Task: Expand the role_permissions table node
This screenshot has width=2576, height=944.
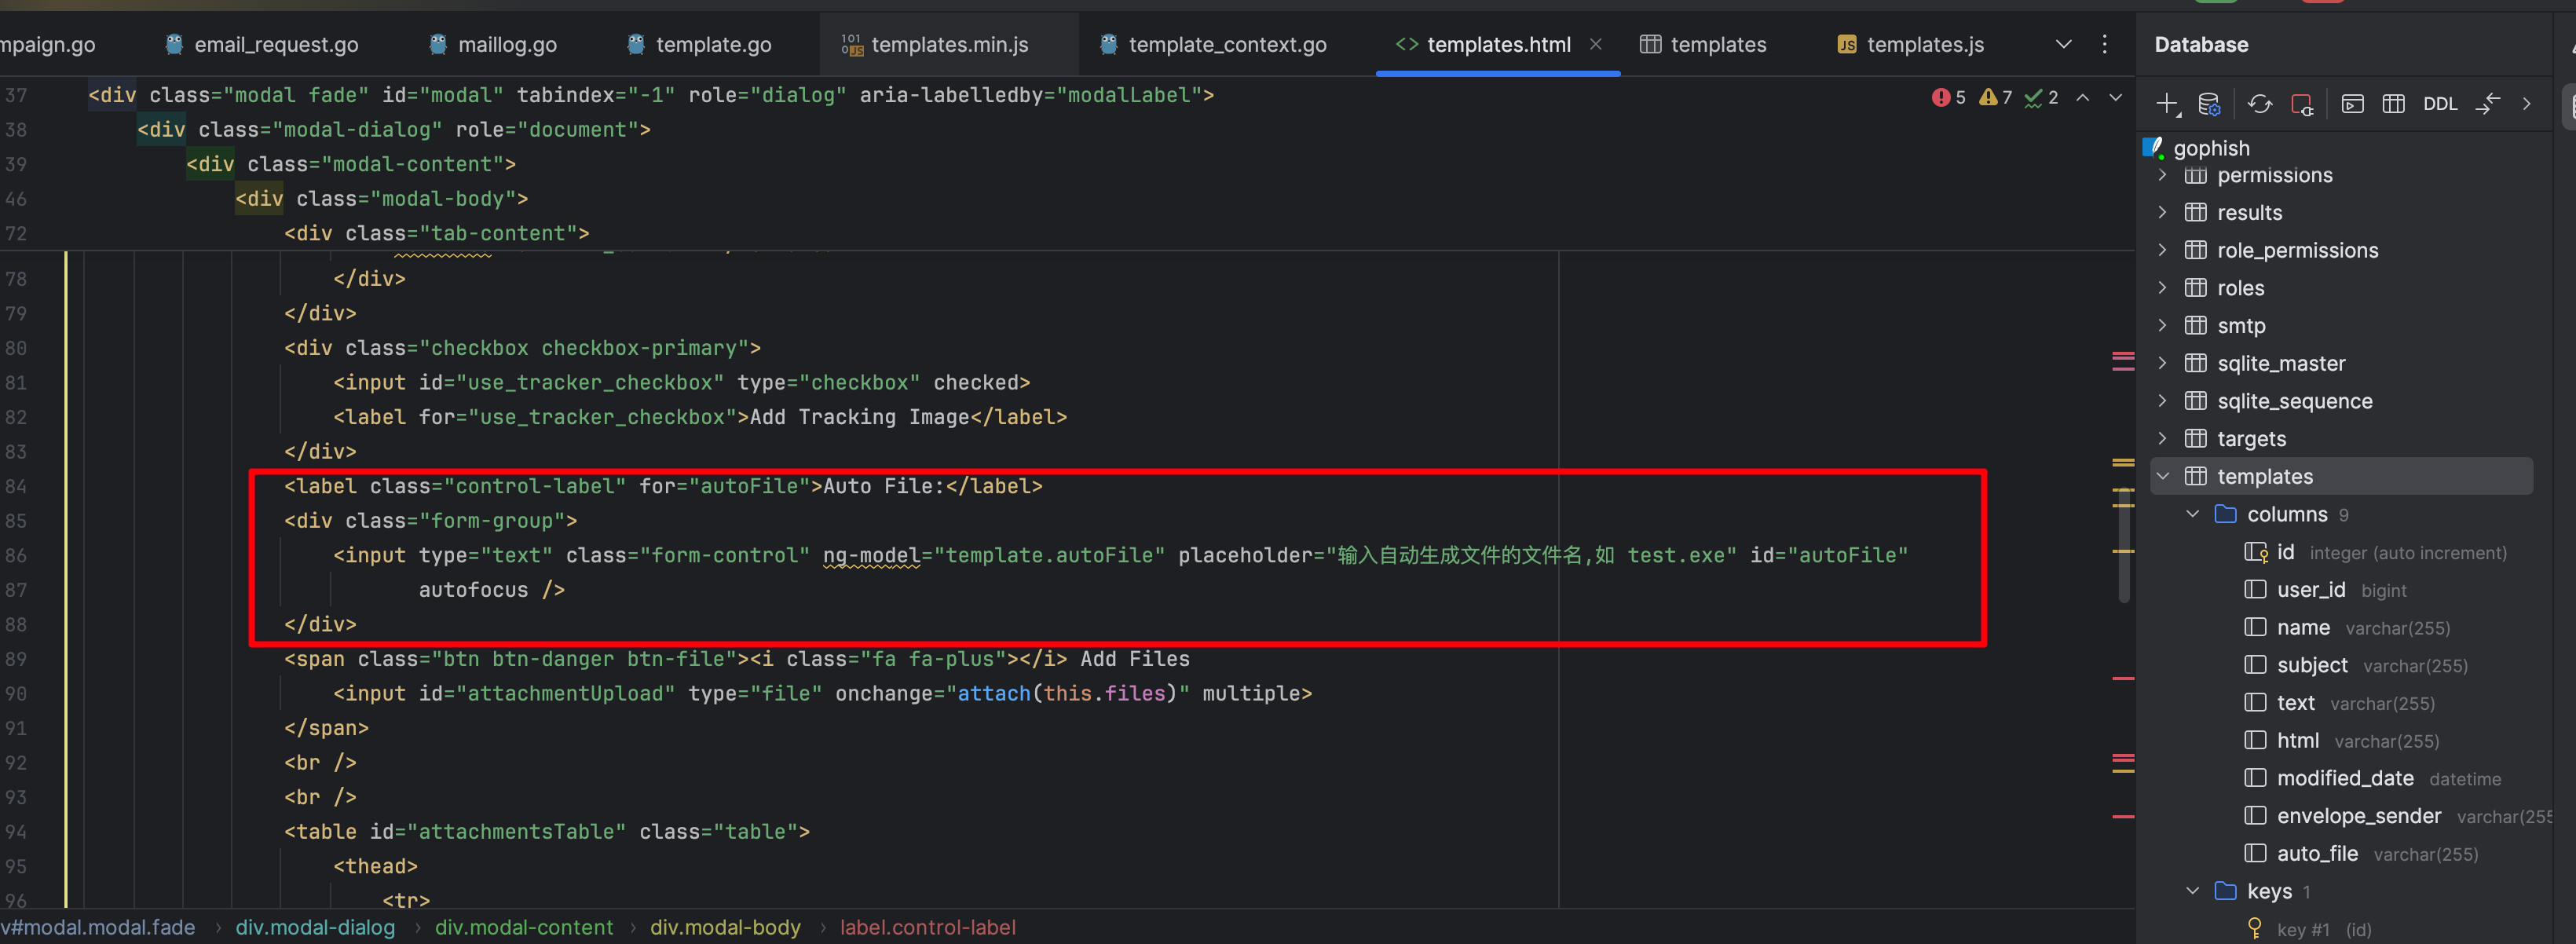Action: coord(2162,250)
